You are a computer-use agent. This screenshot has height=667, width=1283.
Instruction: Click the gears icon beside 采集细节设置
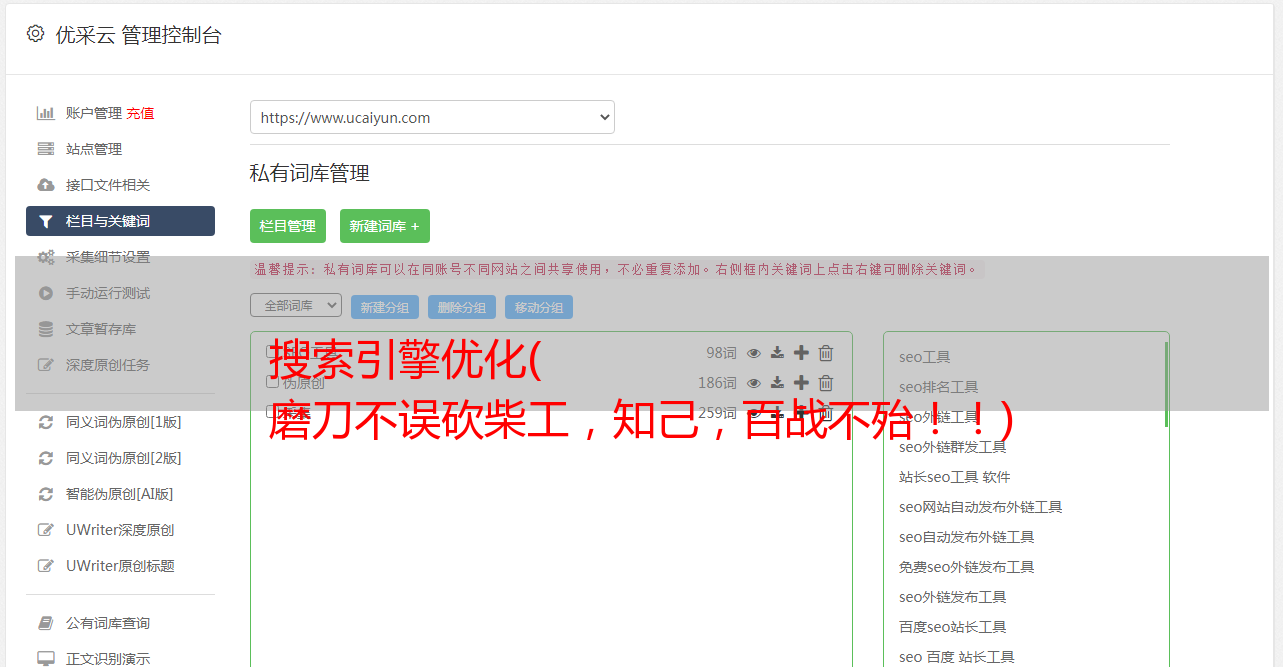(x=45, y=257)
